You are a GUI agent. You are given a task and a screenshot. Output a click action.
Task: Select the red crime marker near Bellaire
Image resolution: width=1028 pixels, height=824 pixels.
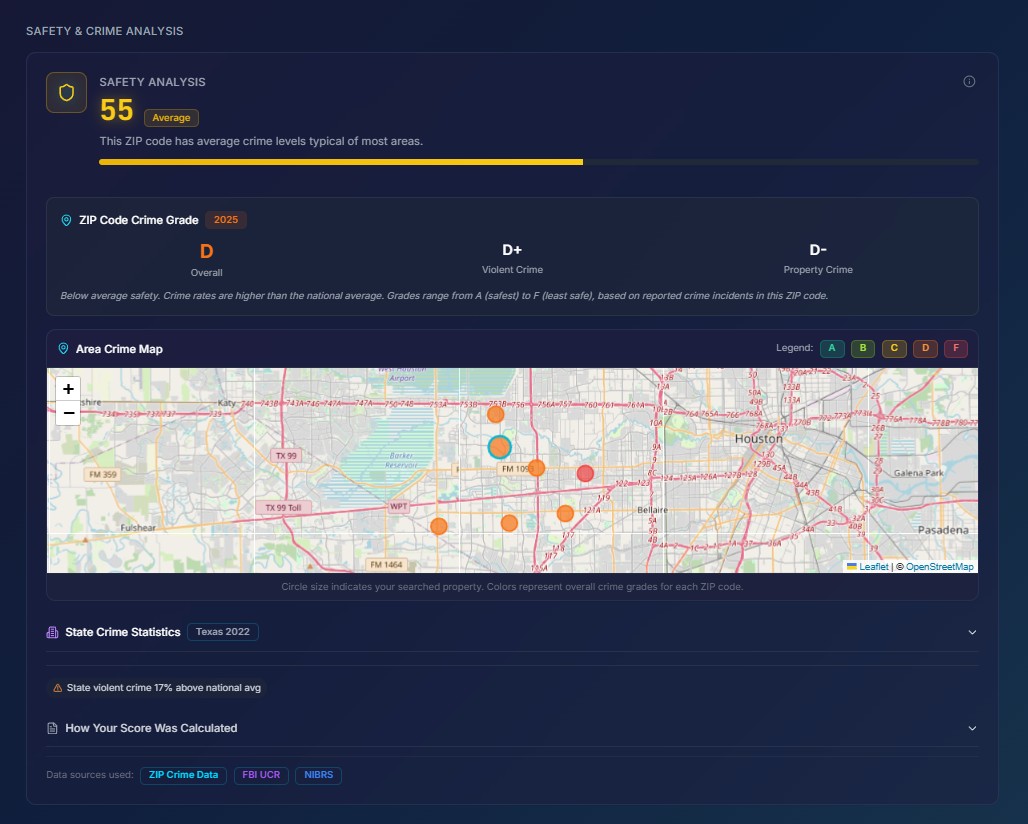point(585,473)
